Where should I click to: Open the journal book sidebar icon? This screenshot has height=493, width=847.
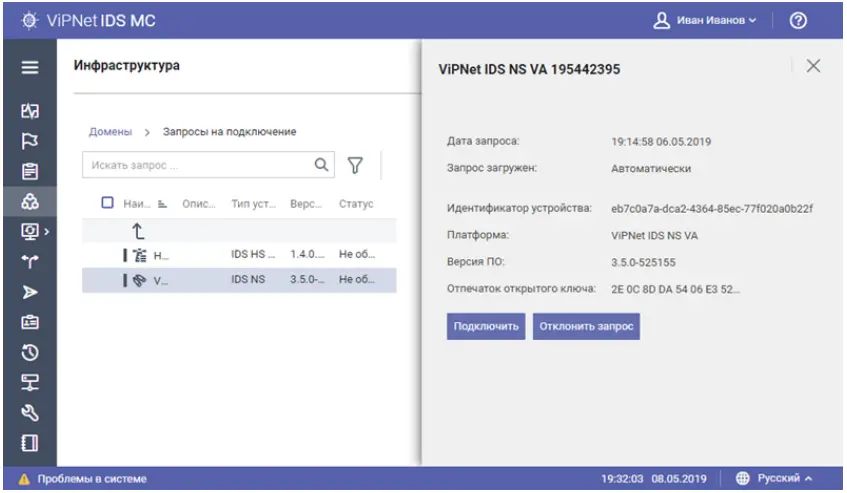pos(30,443)
